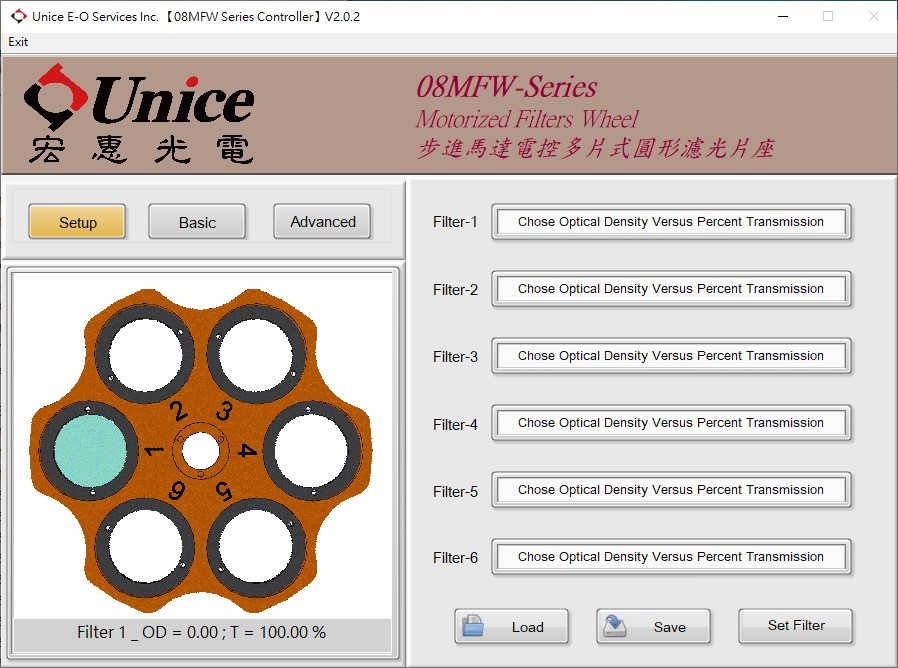Click the center hub of the filter wheel
Screen dimensions: 898x668
point(200,451)
